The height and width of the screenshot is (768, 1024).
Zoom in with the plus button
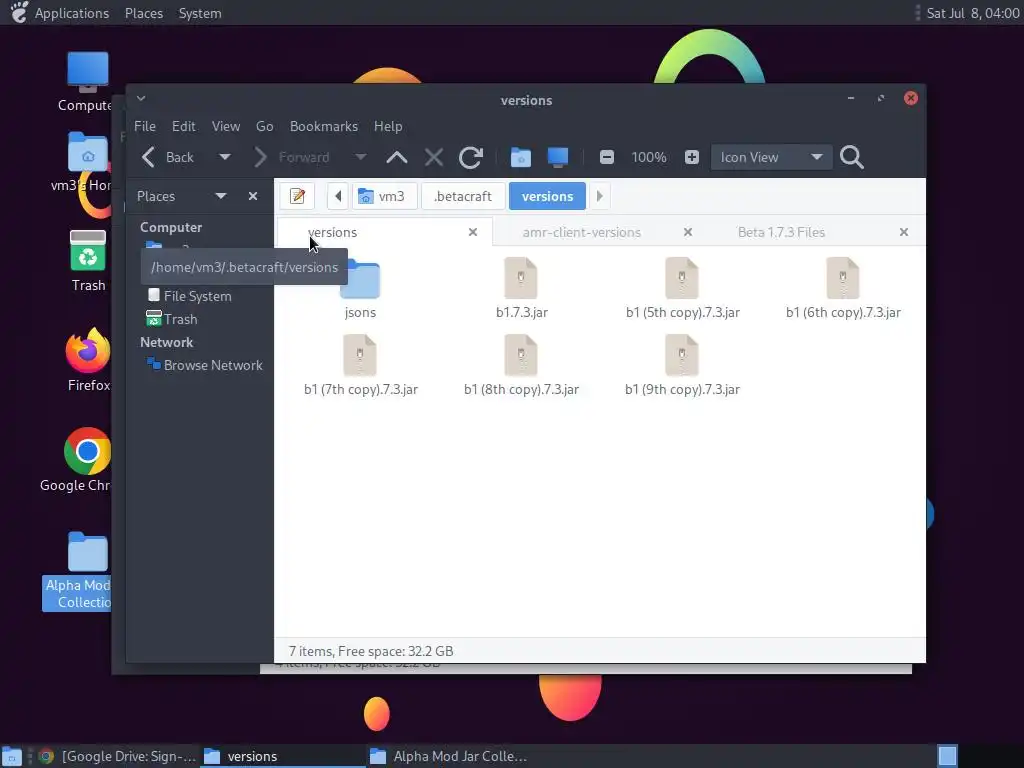(692, 157)
